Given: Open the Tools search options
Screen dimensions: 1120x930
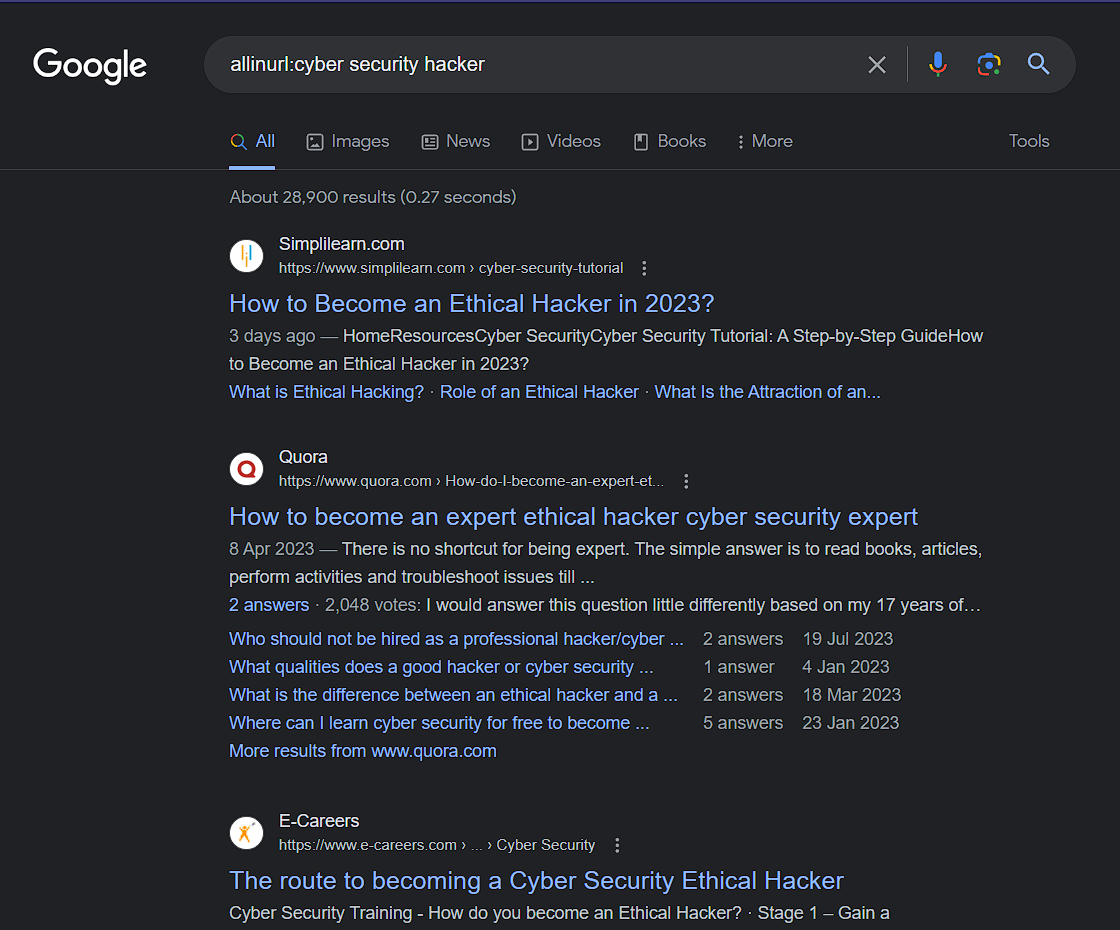Looking at the screenshot, I should click(x=1029, y=141).
